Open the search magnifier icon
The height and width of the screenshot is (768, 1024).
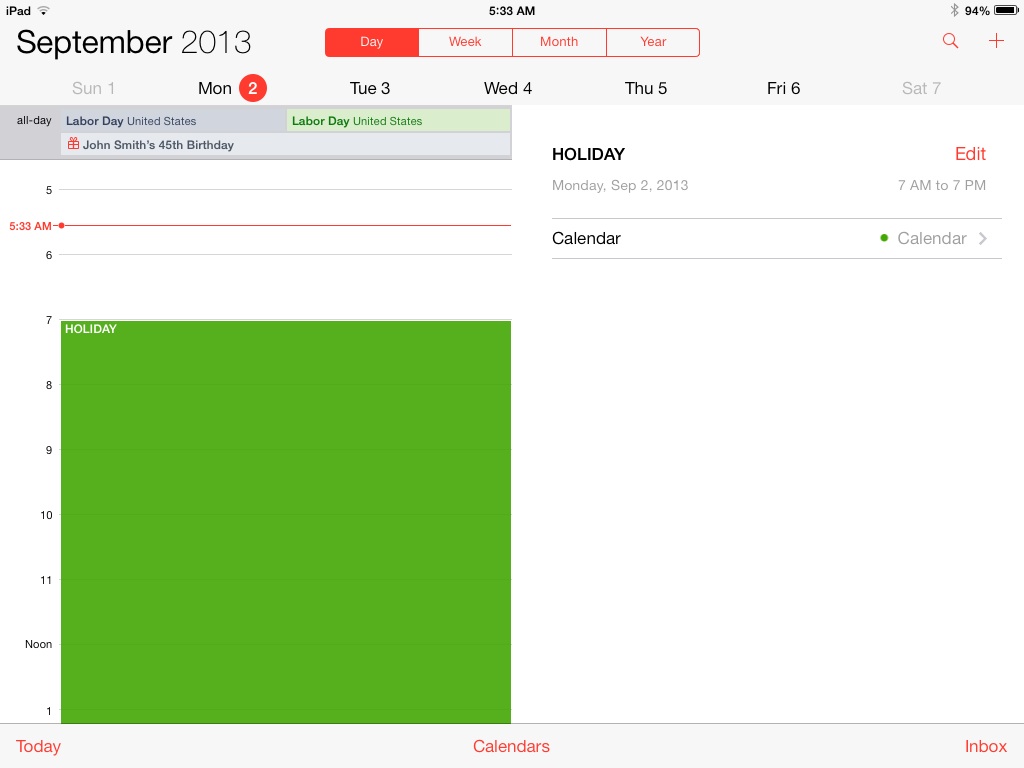pos(950,41)
